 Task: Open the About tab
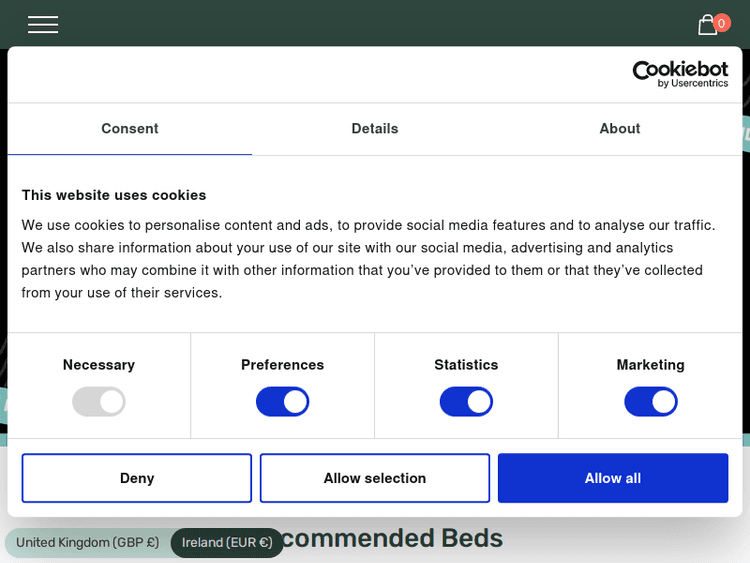[x=620, y=129]
